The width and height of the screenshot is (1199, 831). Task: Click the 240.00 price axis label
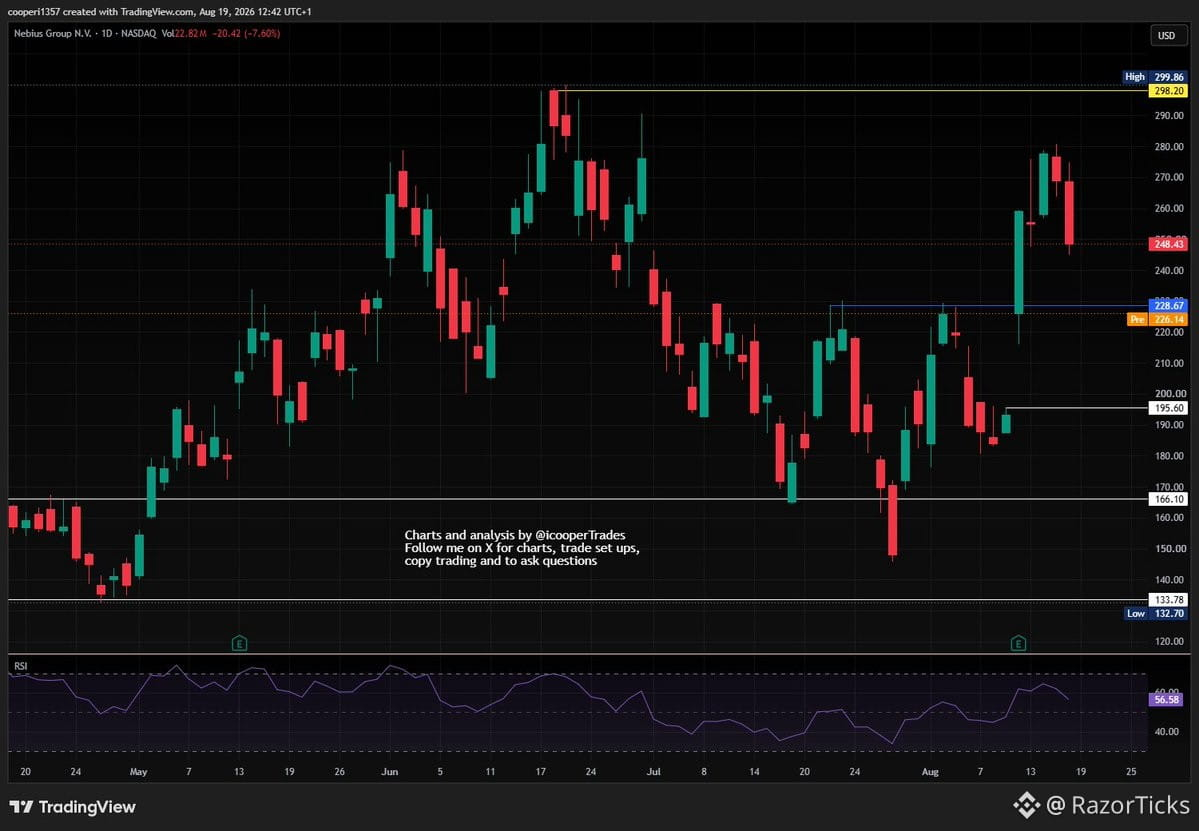click(1169, 270)
